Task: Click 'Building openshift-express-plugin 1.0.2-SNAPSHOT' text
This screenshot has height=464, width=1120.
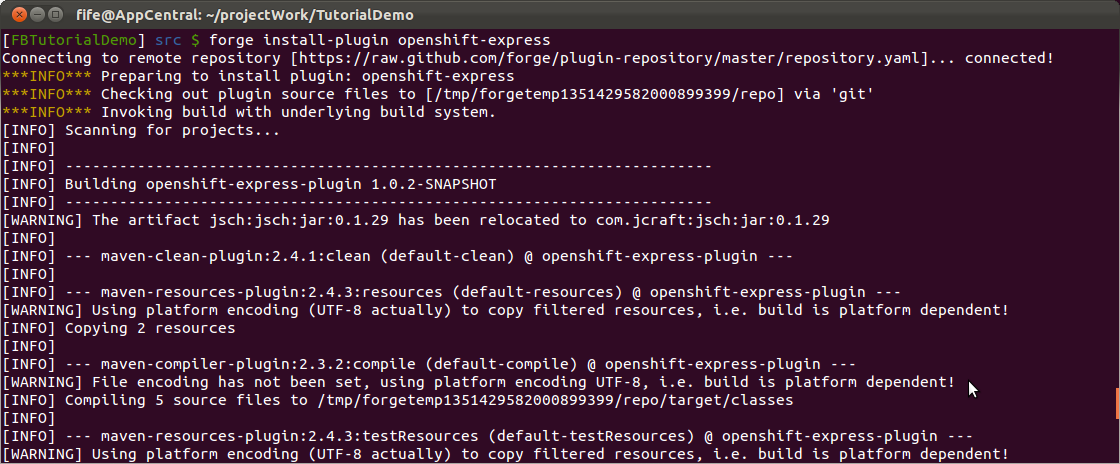Action: 281,184
